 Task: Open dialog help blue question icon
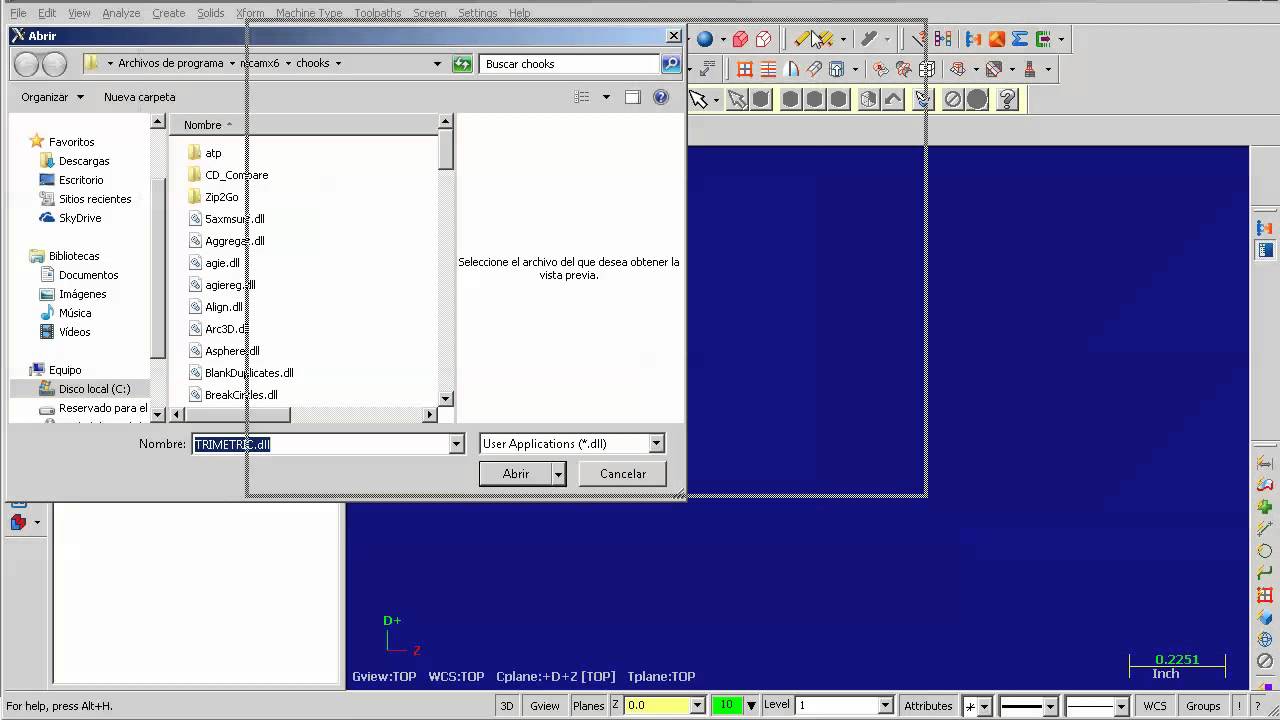(x=661, y=97)
